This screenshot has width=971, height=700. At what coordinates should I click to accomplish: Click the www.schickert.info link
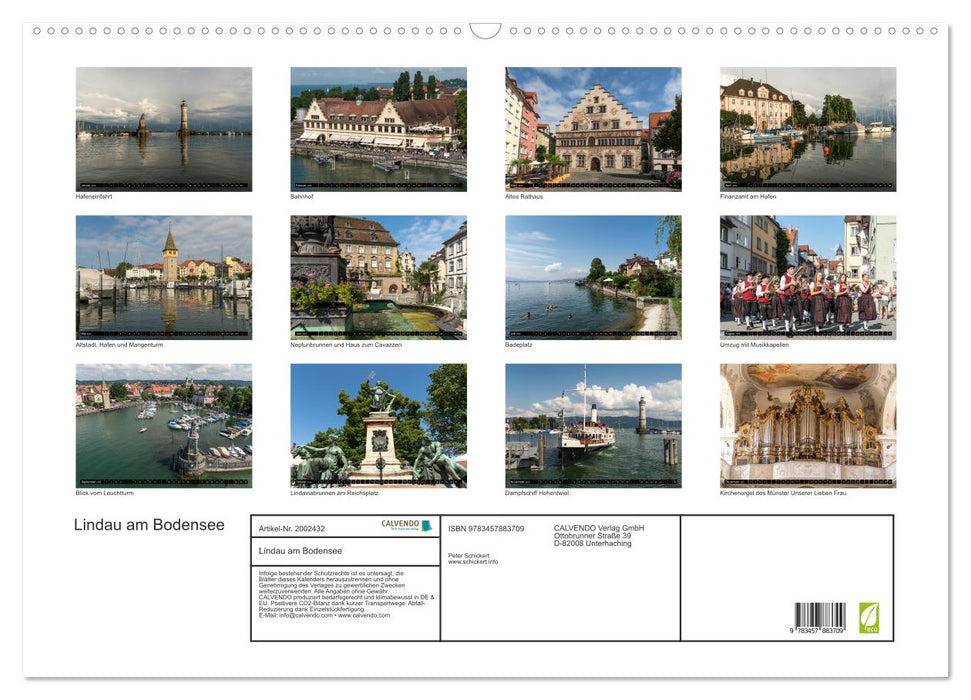(474, 562)
